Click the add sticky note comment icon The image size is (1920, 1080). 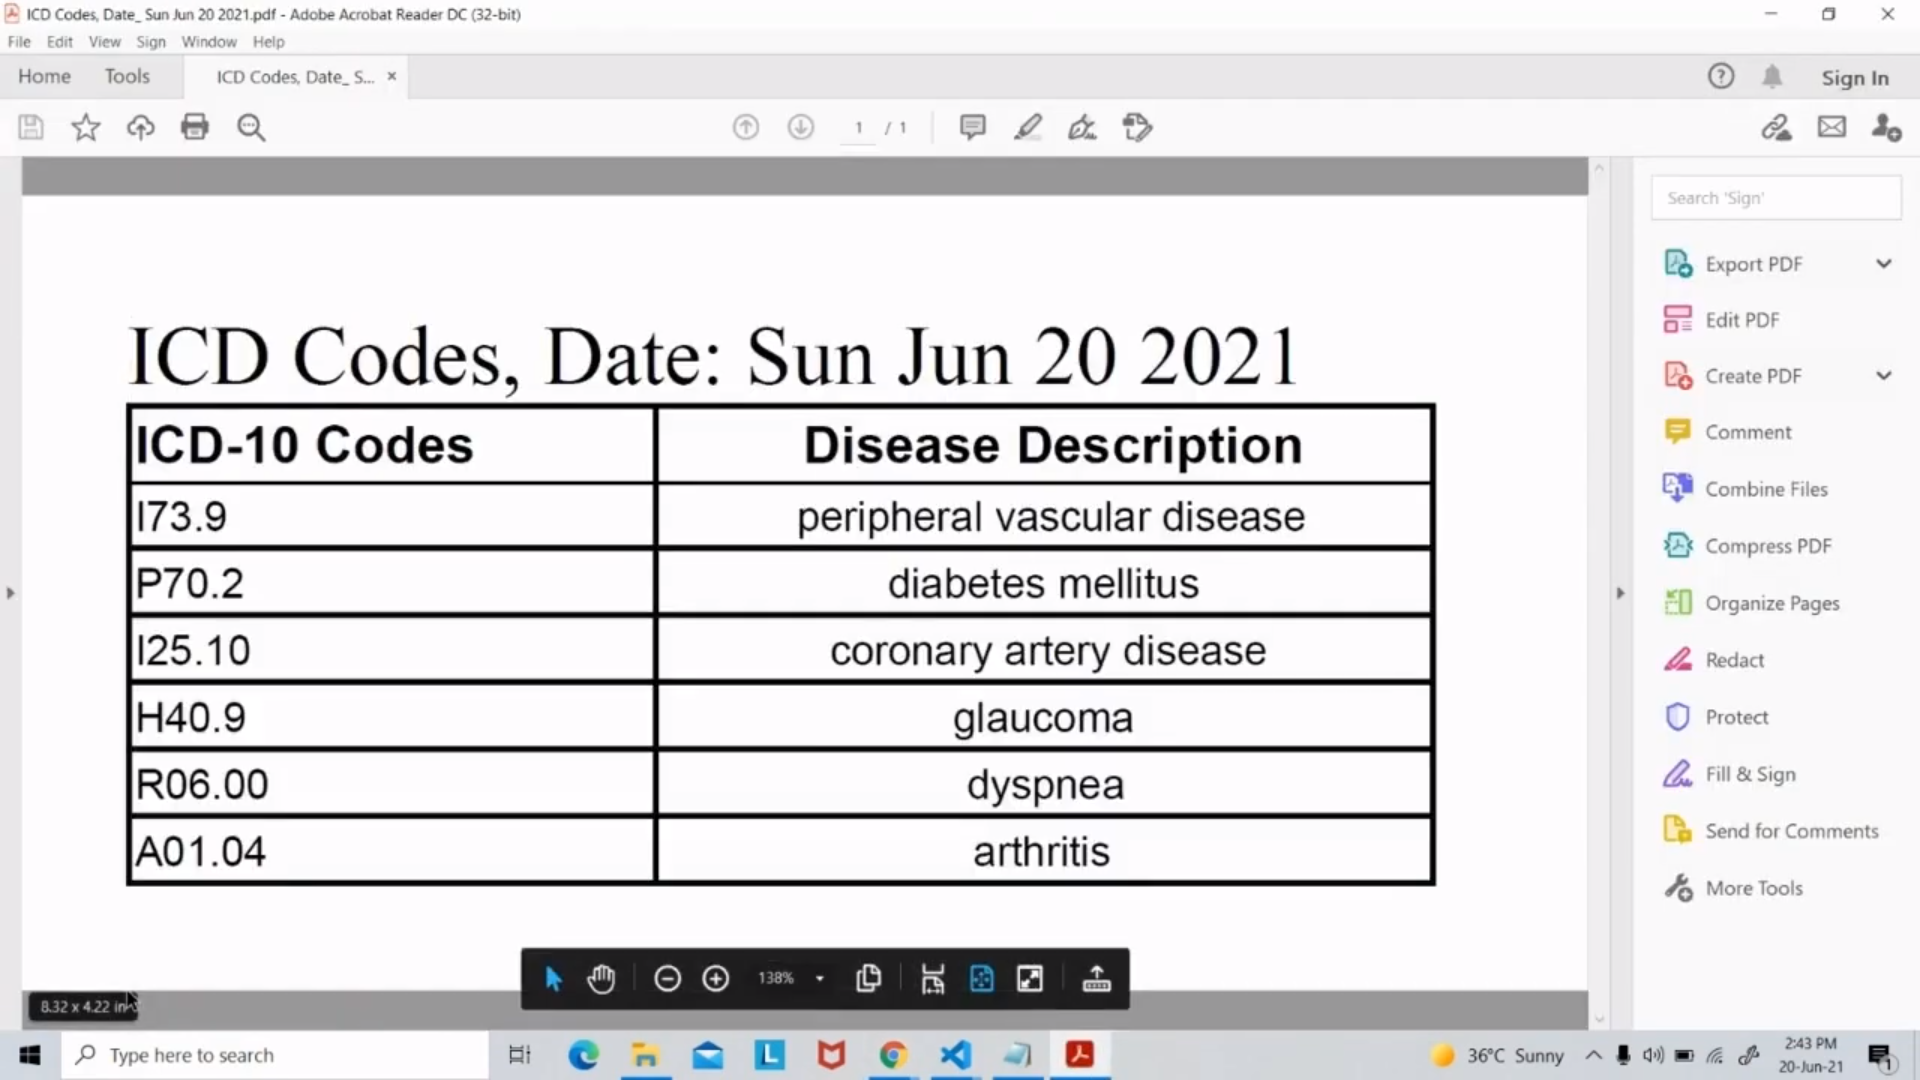click(x=972, y=127)
